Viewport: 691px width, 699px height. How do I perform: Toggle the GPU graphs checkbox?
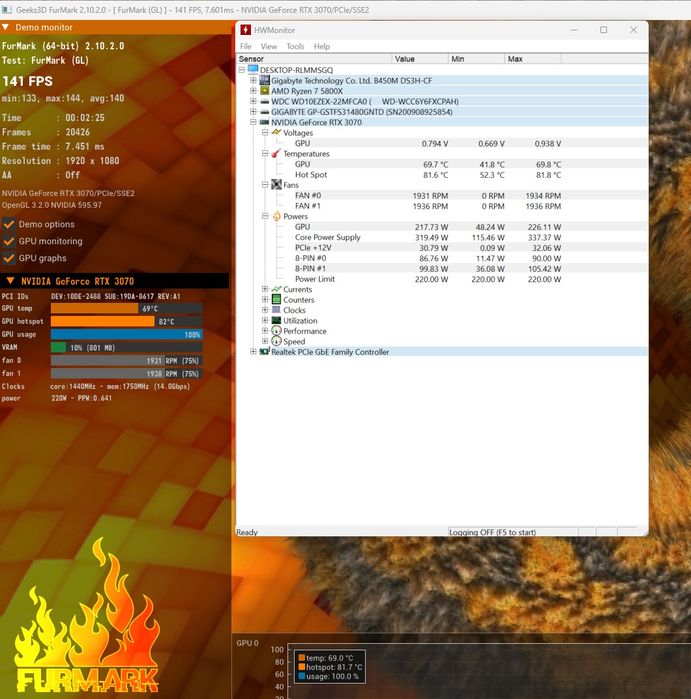(9, 258)
